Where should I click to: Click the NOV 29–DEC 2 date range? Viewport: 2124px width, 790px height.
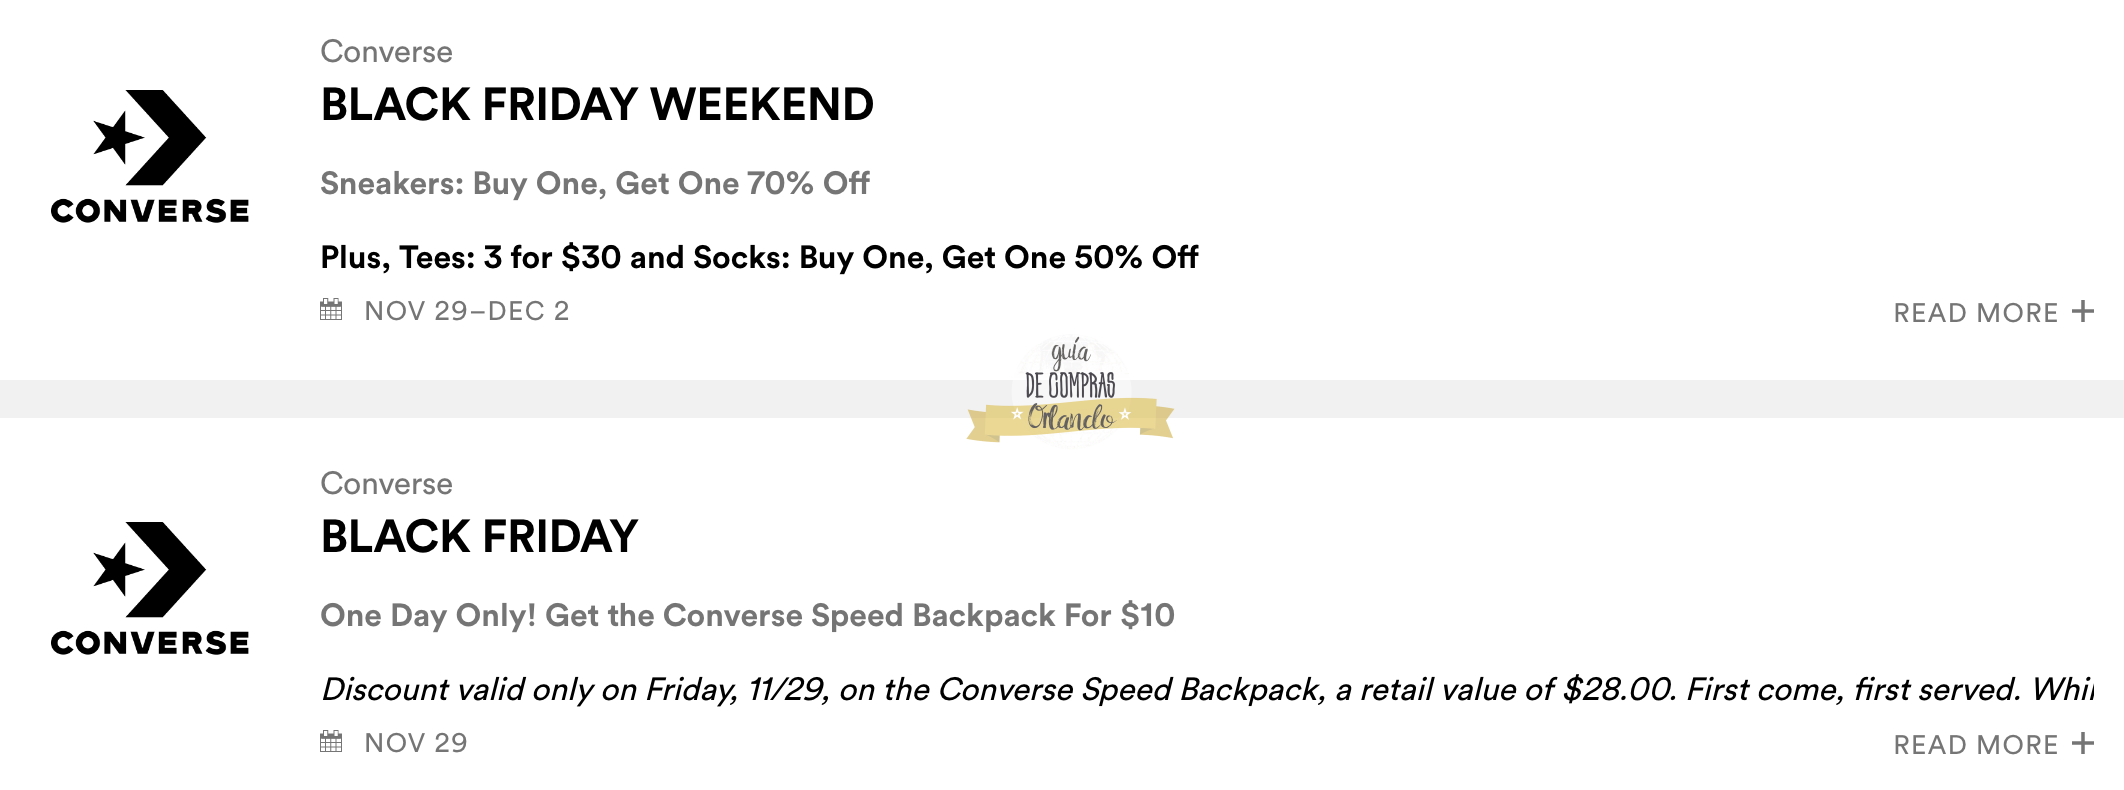coord(466,311)
